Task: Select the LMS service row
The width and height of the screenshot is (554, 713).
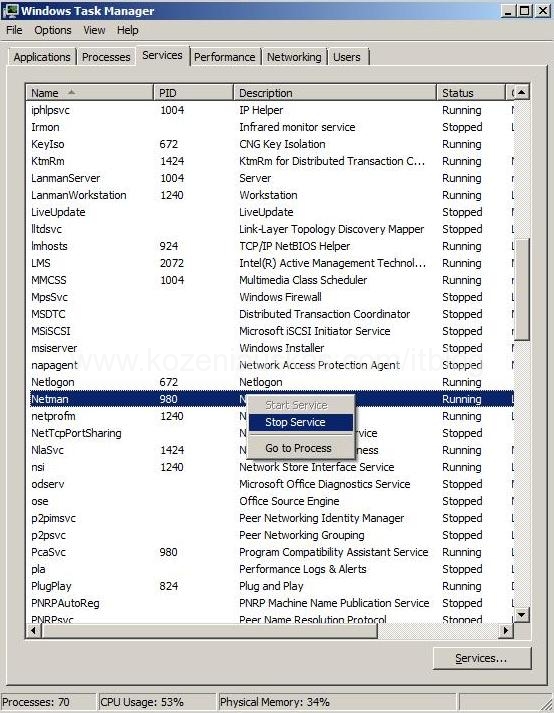Action: 272,263
